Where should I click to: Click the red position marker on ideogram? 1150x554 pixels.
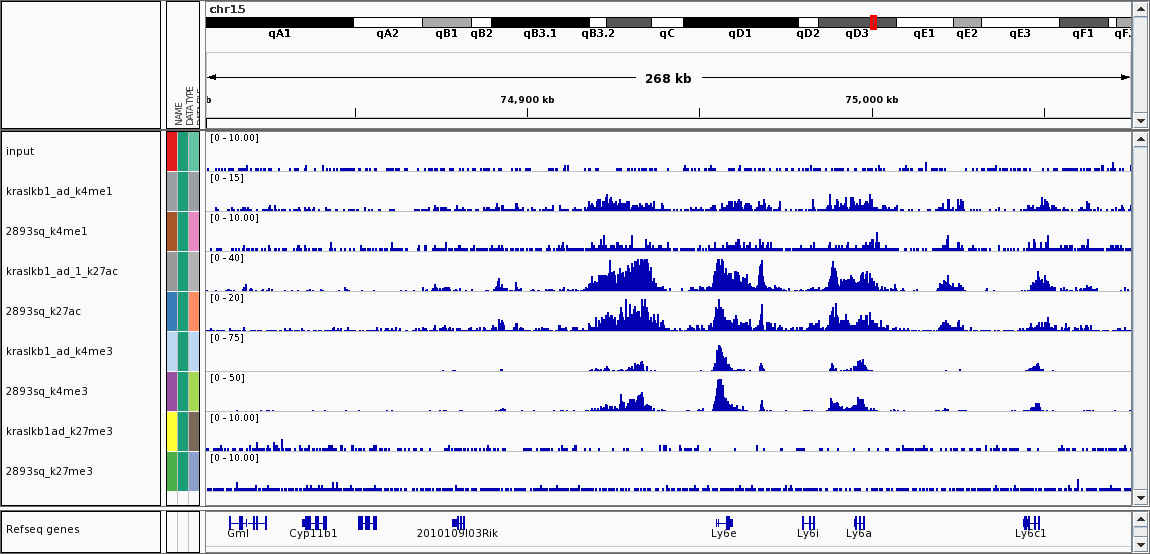click(x=873, y=22)
